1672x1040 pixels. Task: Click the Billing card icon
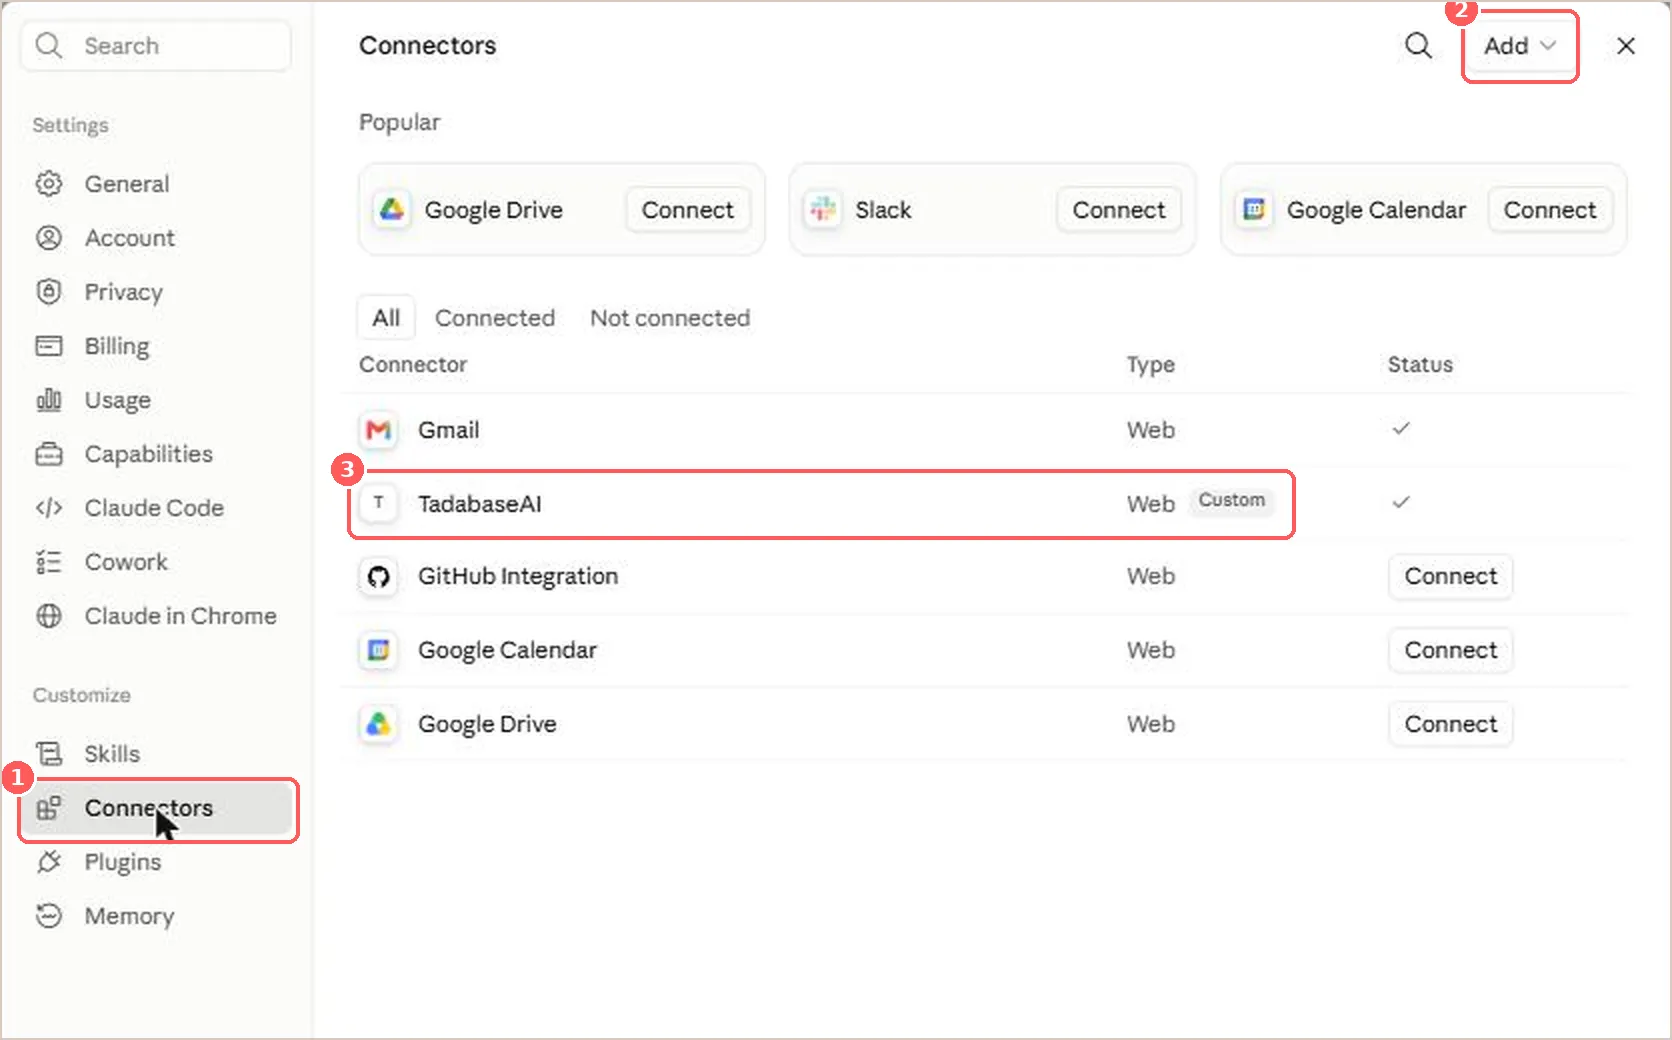49,346
